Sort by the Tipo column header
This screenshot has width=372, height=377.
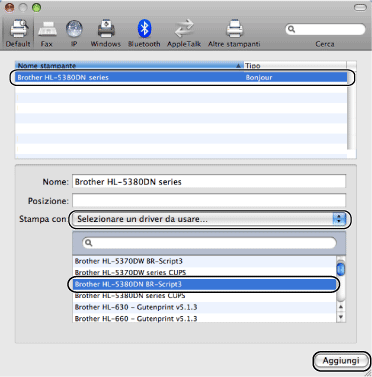[x=295, y=65]
